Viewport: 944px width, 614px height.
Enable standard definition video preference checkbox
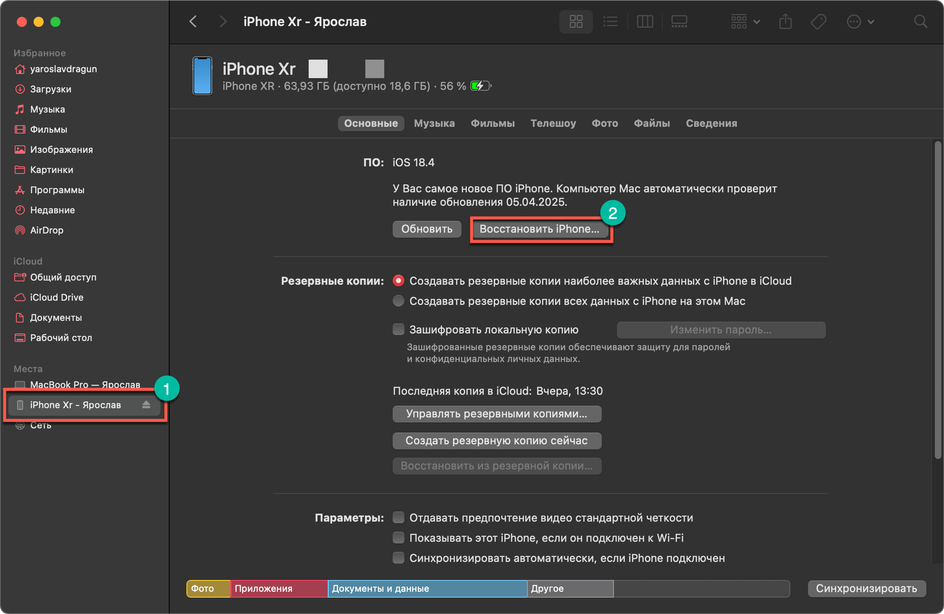pyautogui.click(x=399, y=518)
